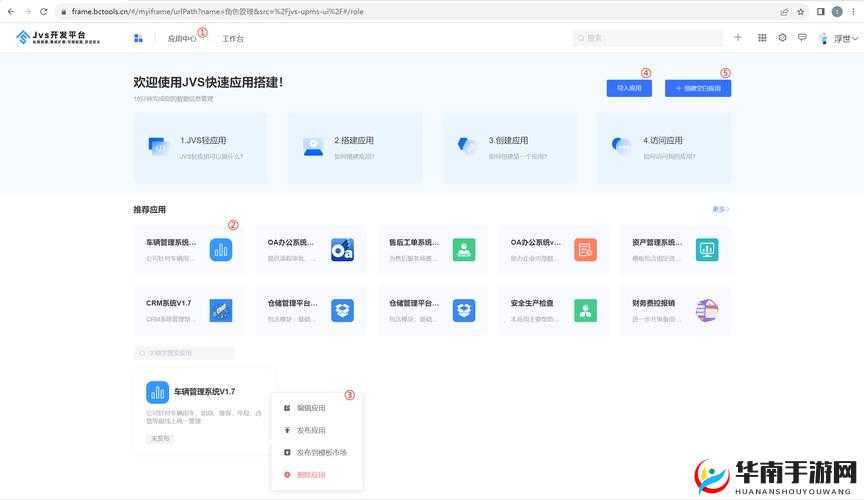Select the 车辆管理系统... recommended app title

pos(171,243)
